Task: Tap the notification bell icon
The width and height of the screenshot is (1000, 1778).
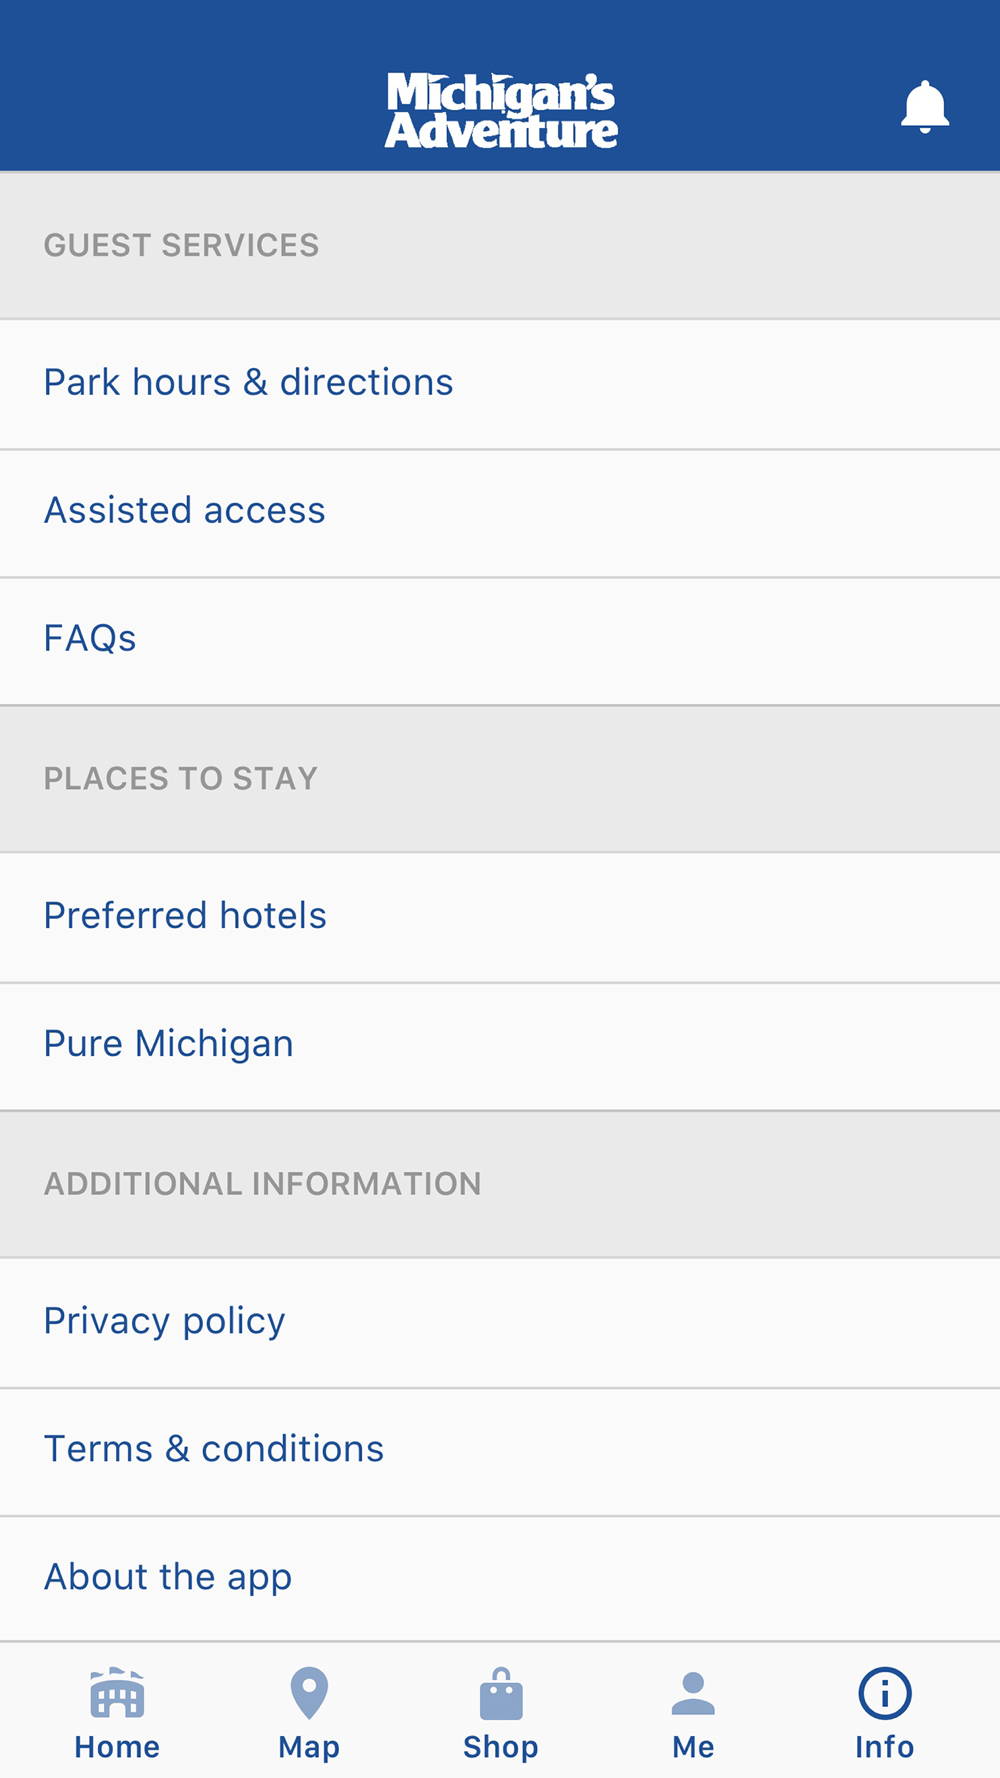Action: tap(925, 107)
